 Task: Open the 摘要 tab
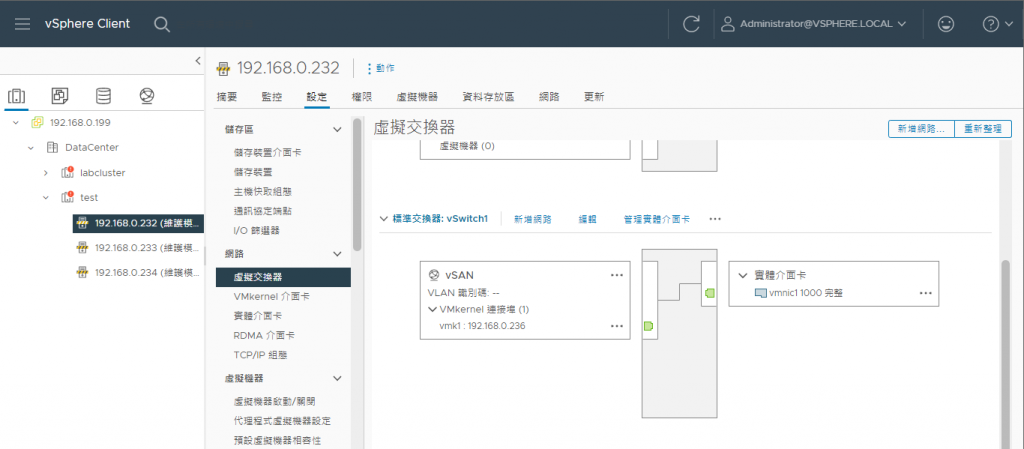tap(227, 97)
